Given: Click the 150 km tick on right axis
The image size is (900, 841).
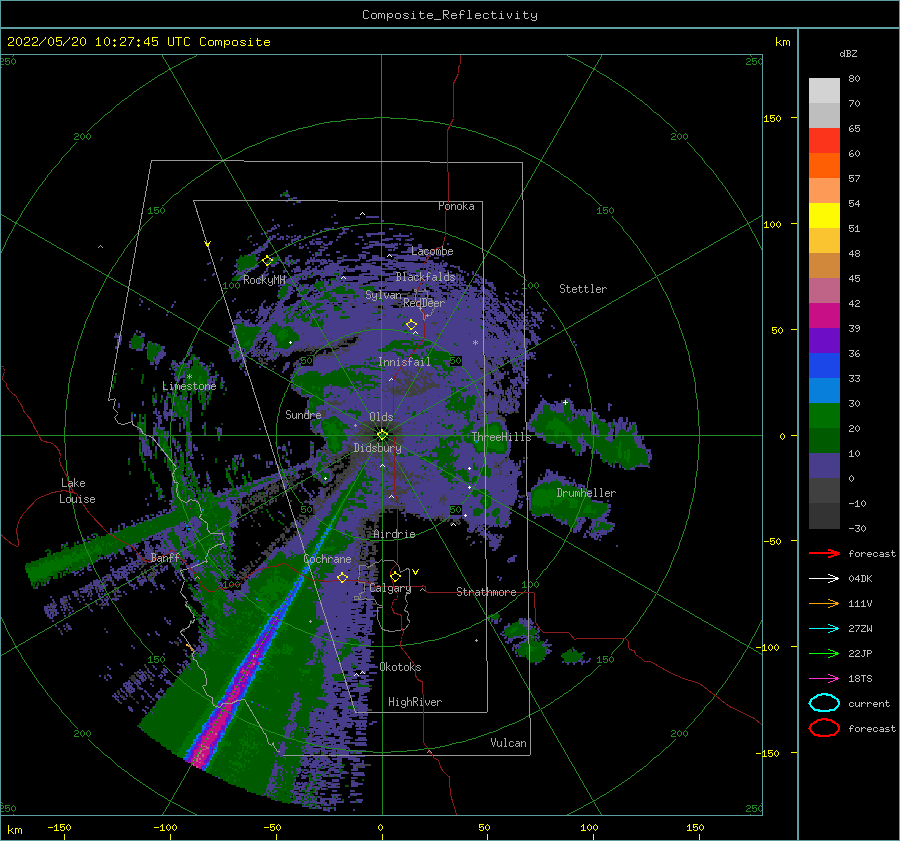Looking at the screenshot, I should [x=772, y=118].
